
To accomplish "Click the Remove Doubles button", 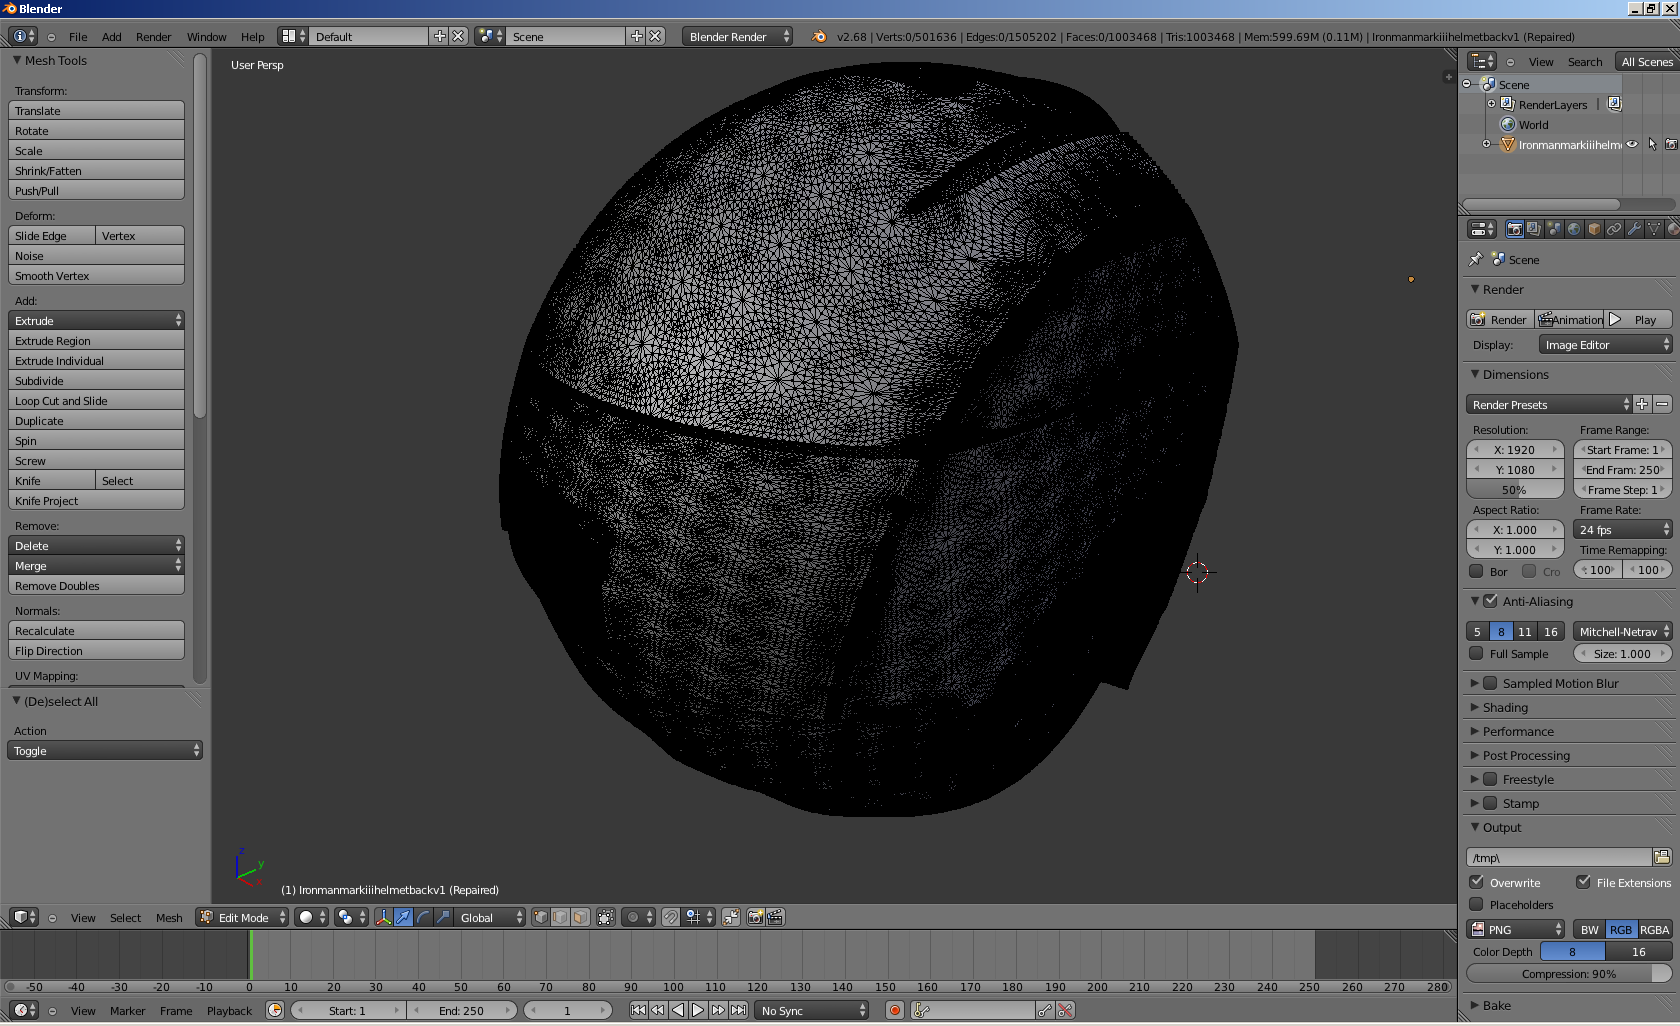I will pyautogui.click(x=96, y=585).
